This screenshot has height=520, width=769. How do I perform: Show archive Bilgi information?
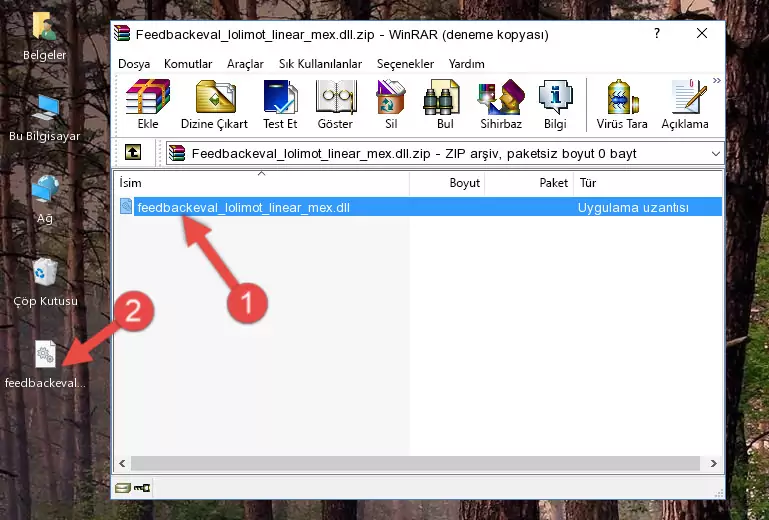point(555,104)
